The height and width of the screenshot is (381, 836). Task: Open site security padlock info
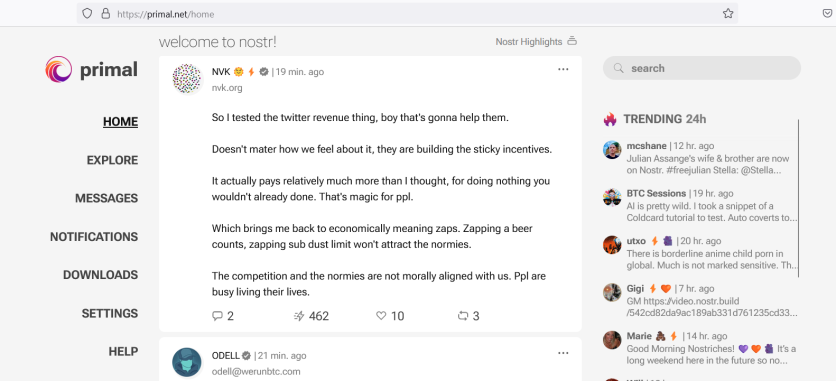point(106,14)
